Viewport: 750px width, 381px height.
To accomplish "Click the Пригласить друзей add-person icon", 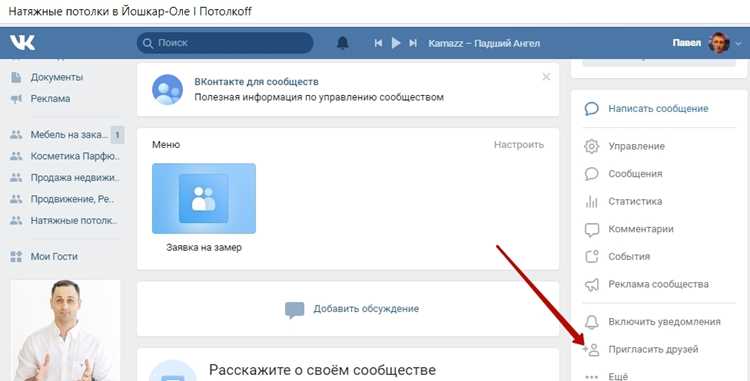I will click(591, 350).
